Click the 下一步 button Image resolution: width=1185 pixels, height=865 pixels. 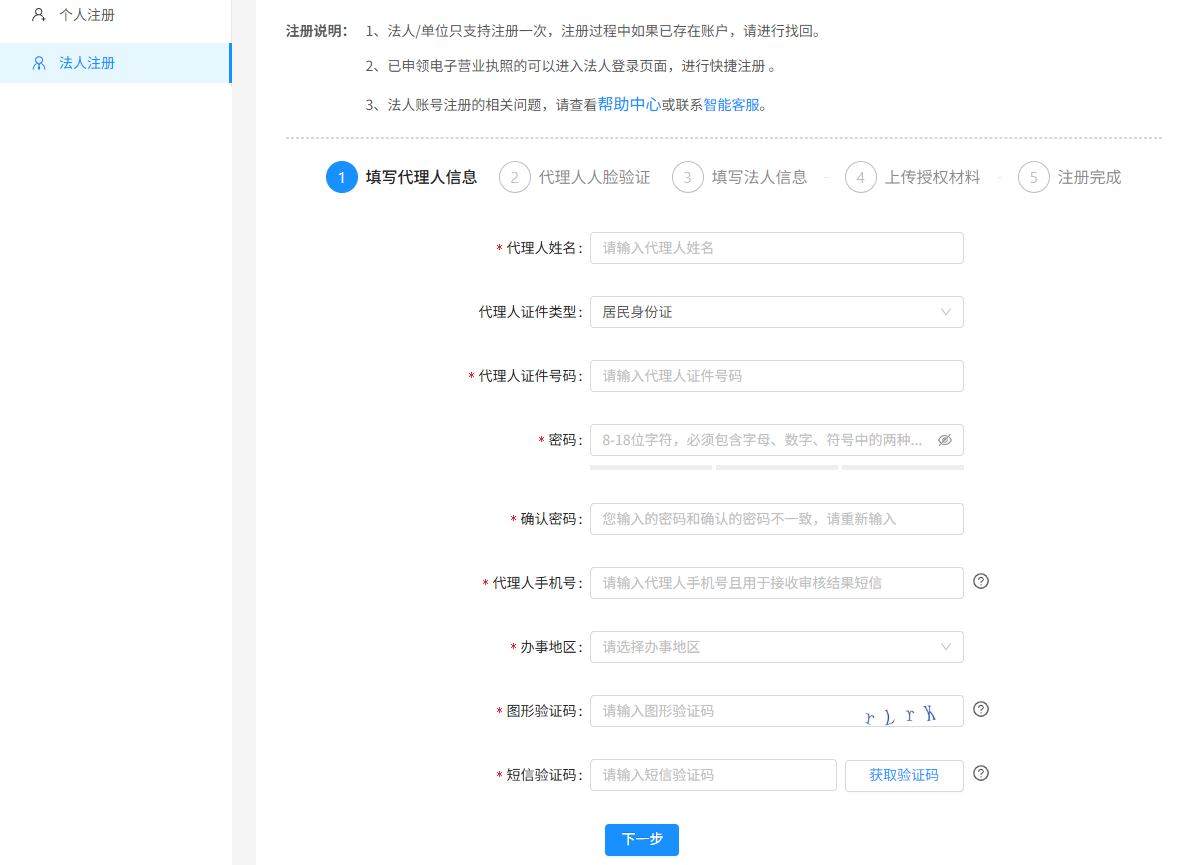(x=641, y=840)
